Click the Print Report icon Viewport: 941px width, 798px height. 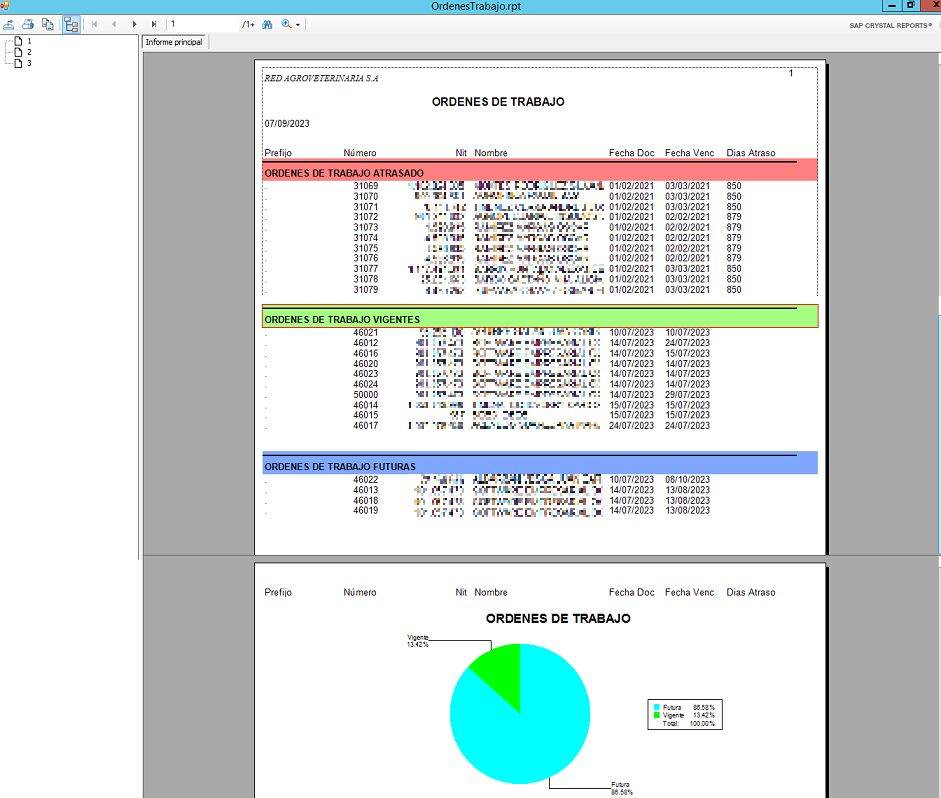(x=29, y=24)
